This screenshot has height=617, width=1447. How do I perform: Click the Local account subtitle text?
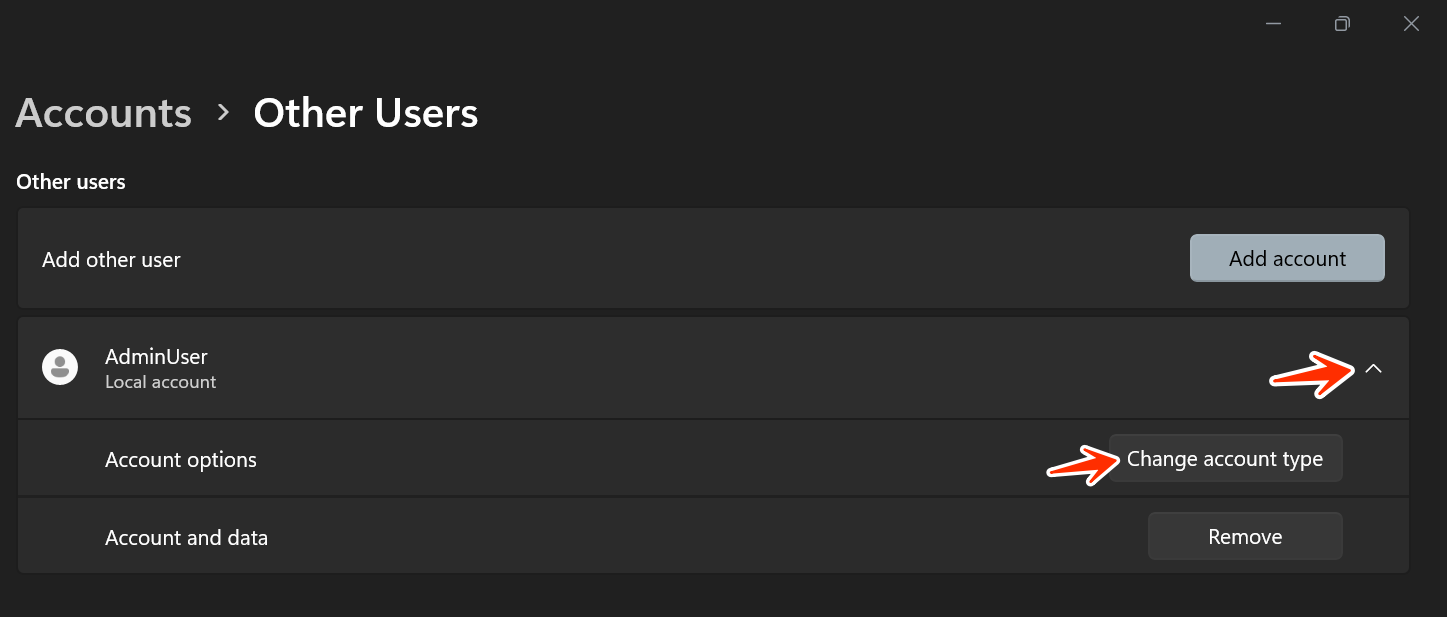coord(160,382)
